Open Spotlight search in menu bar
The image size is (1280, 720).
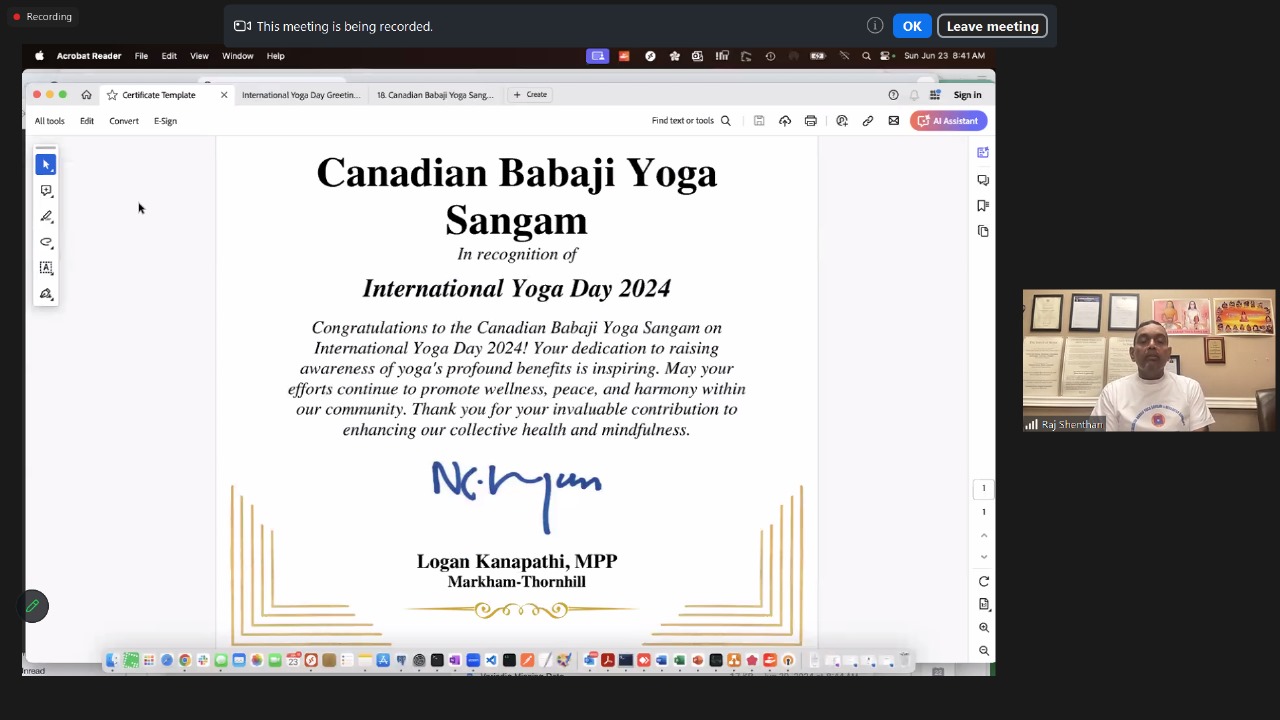point(866,56)
